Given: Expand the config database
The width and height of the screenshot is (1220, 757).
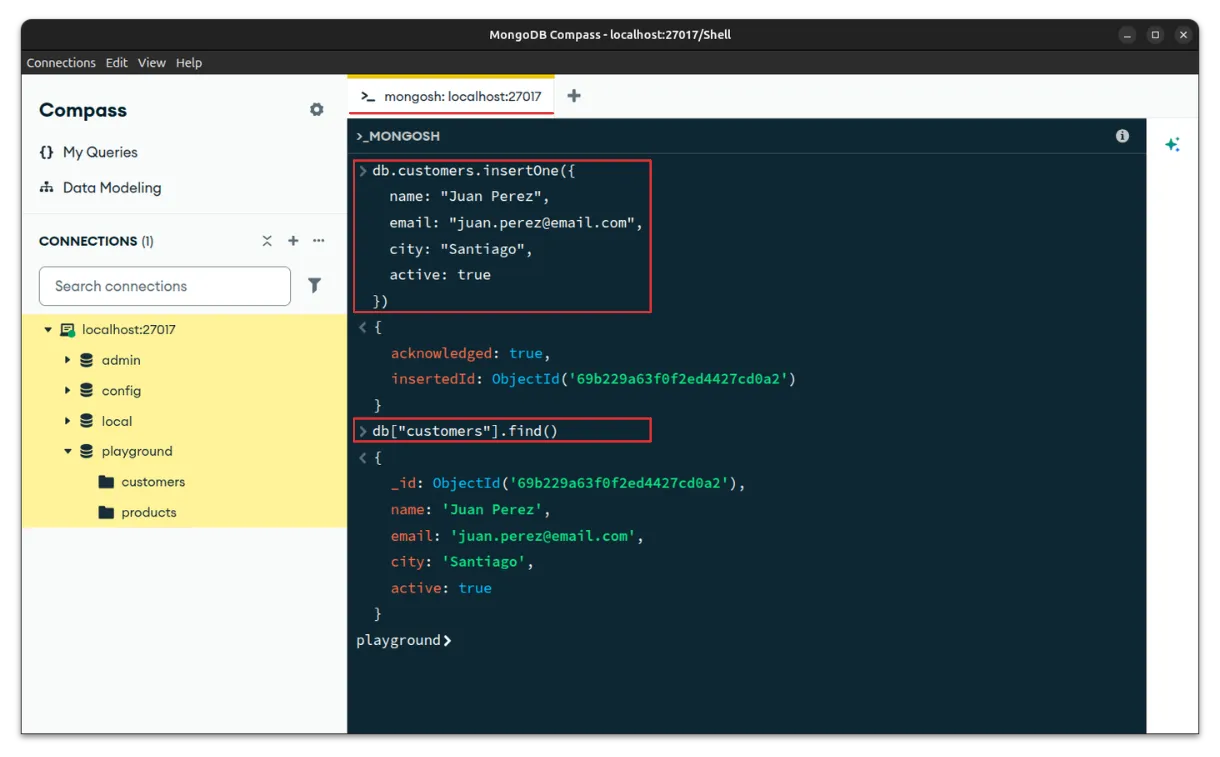Looking at the screenshot, I should pyautogui.click(x=67, y=391).
